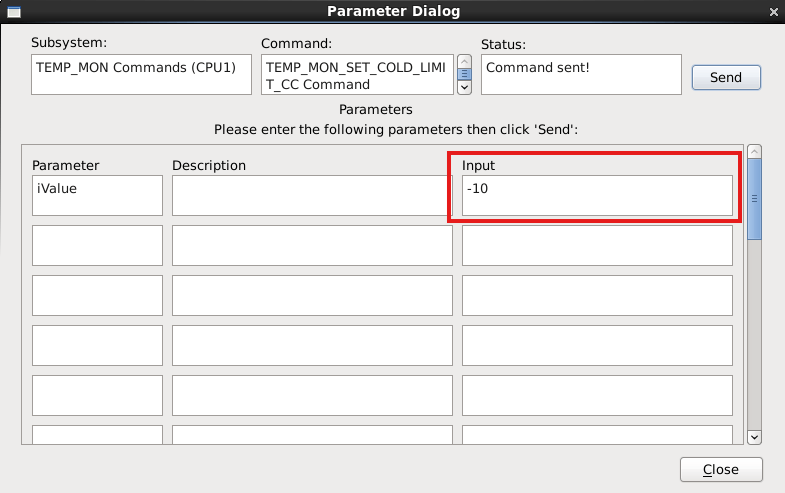The width and height of the screenshot is (785, 493).
Task: Select the empty Parameter field in second row
Action: pyautogui.click(x=97, y=245)
